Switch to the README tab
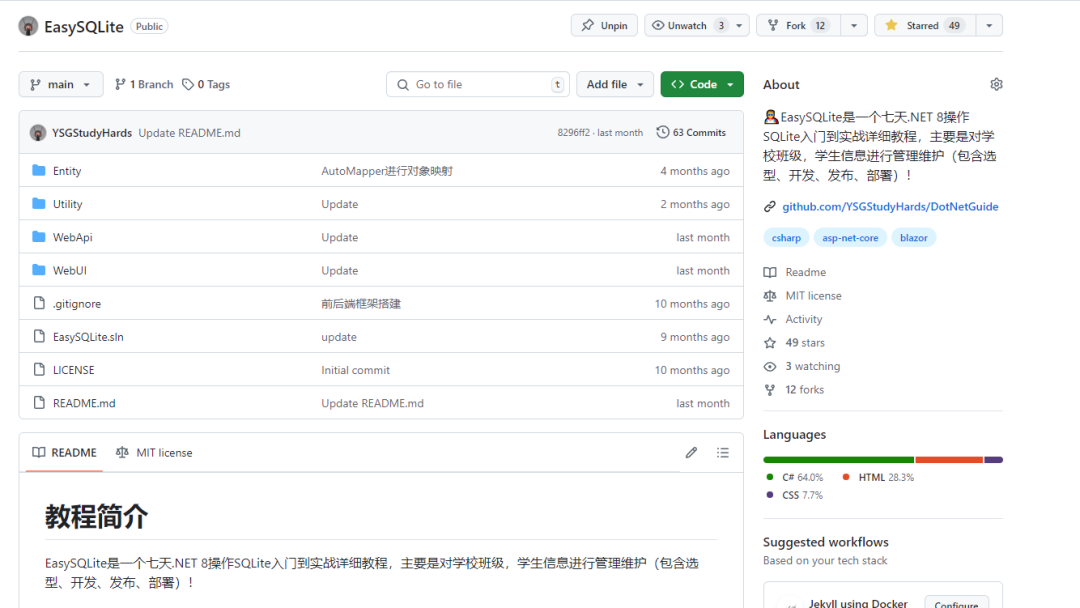The height and width of the screenshot is (608, 1080). (62, 452)
